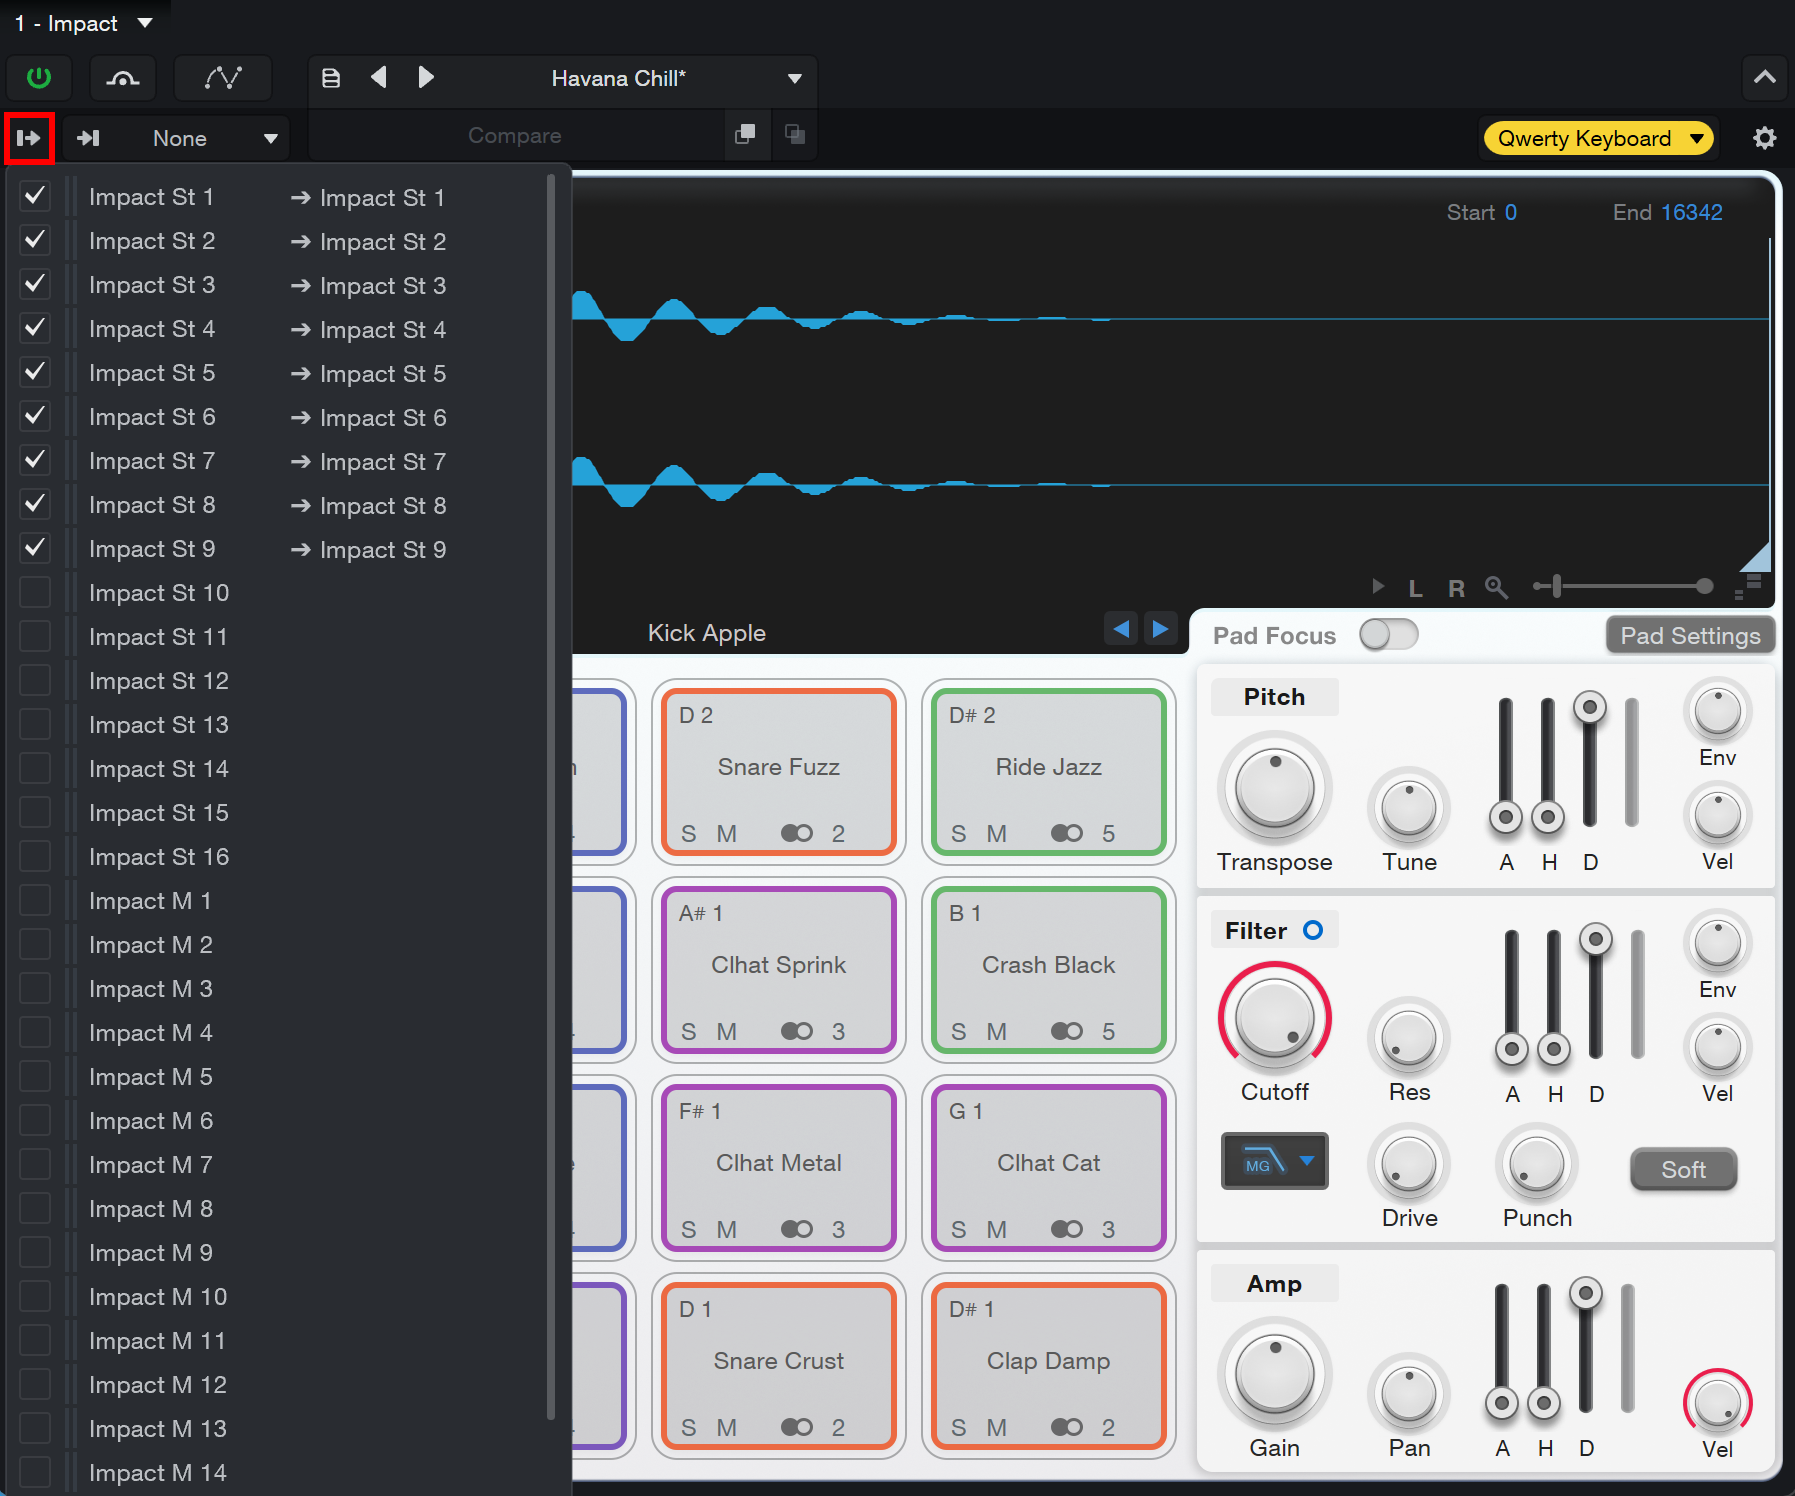Collapse plugin header with up chevron
This screenshot has height=1496, width=1795.
point(1765,77)
